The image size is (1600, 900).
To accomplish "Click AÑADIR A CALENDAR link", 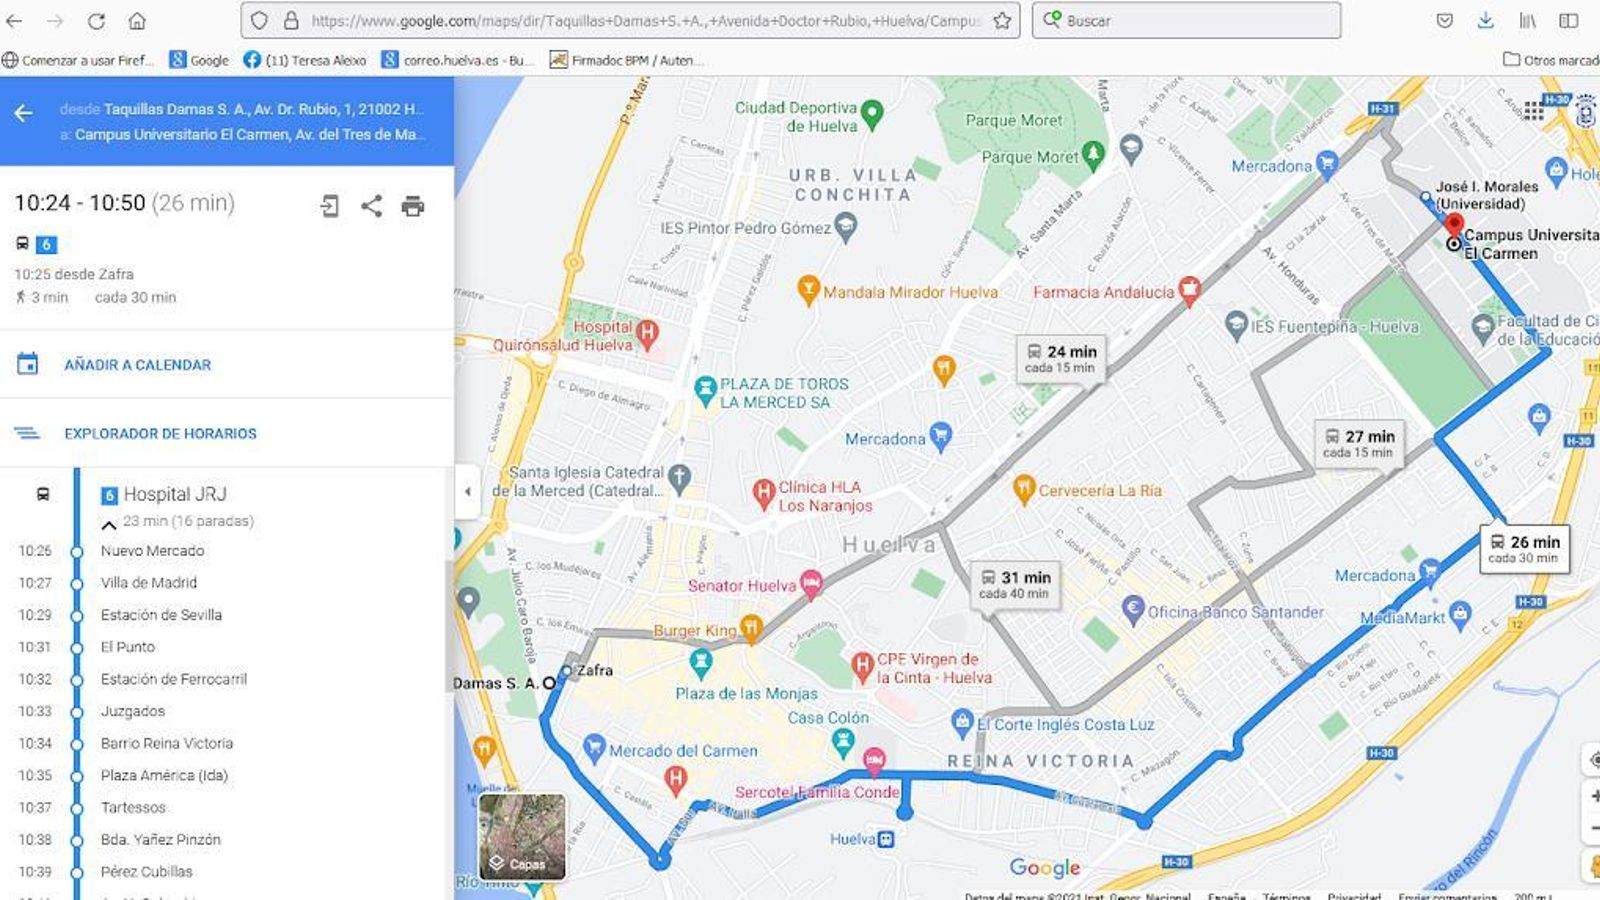I will (x=137, y=365).
